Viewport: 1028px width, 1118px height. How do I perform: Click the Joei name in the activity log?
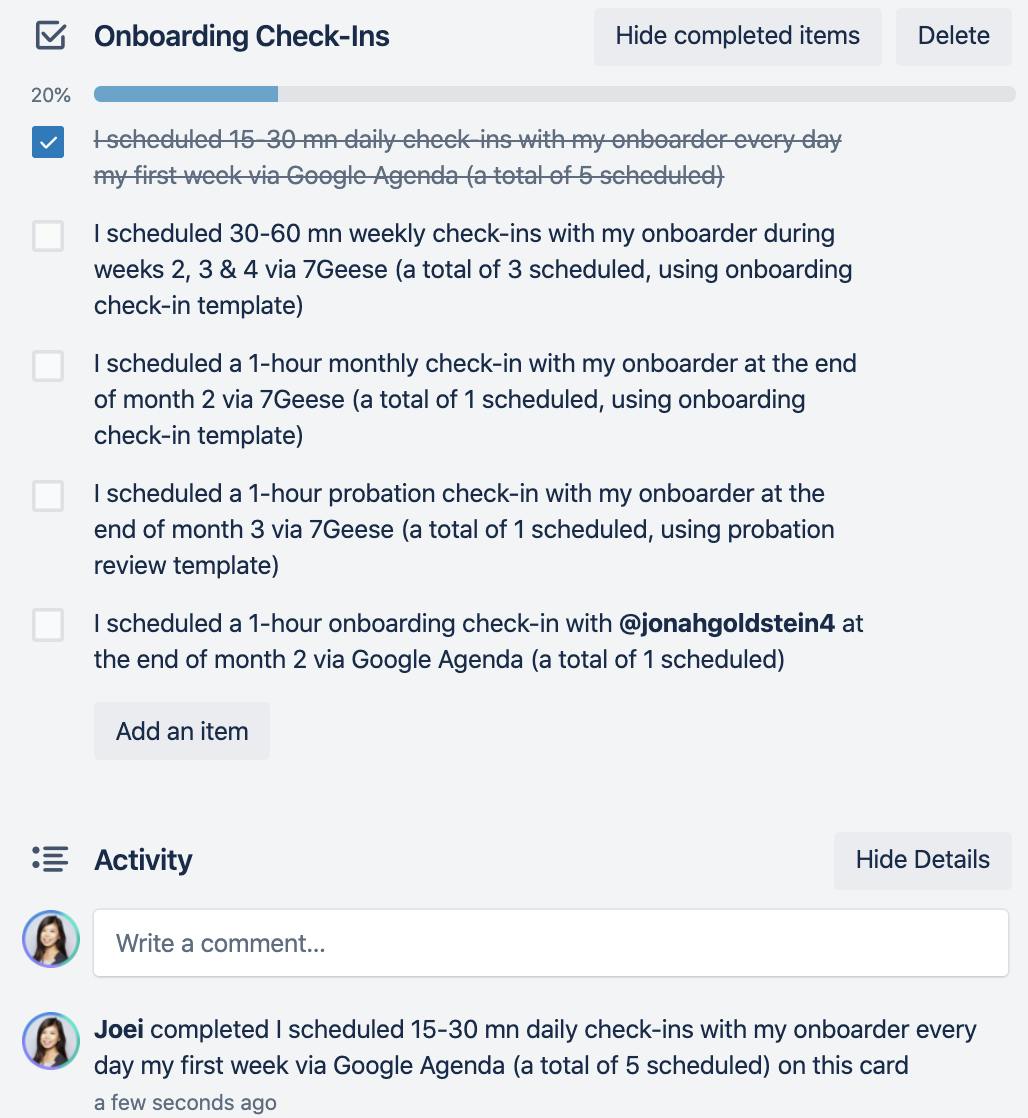click(120, 1029)
